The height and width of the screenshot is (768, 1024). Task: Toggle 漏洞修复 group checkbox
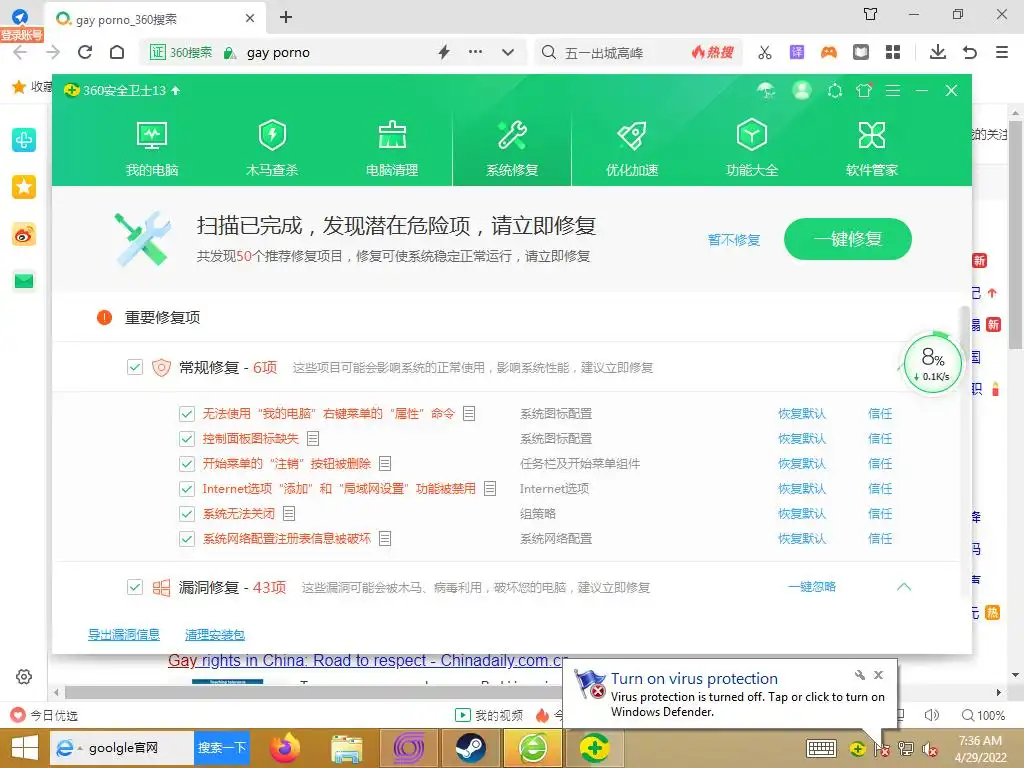point(135,587)
